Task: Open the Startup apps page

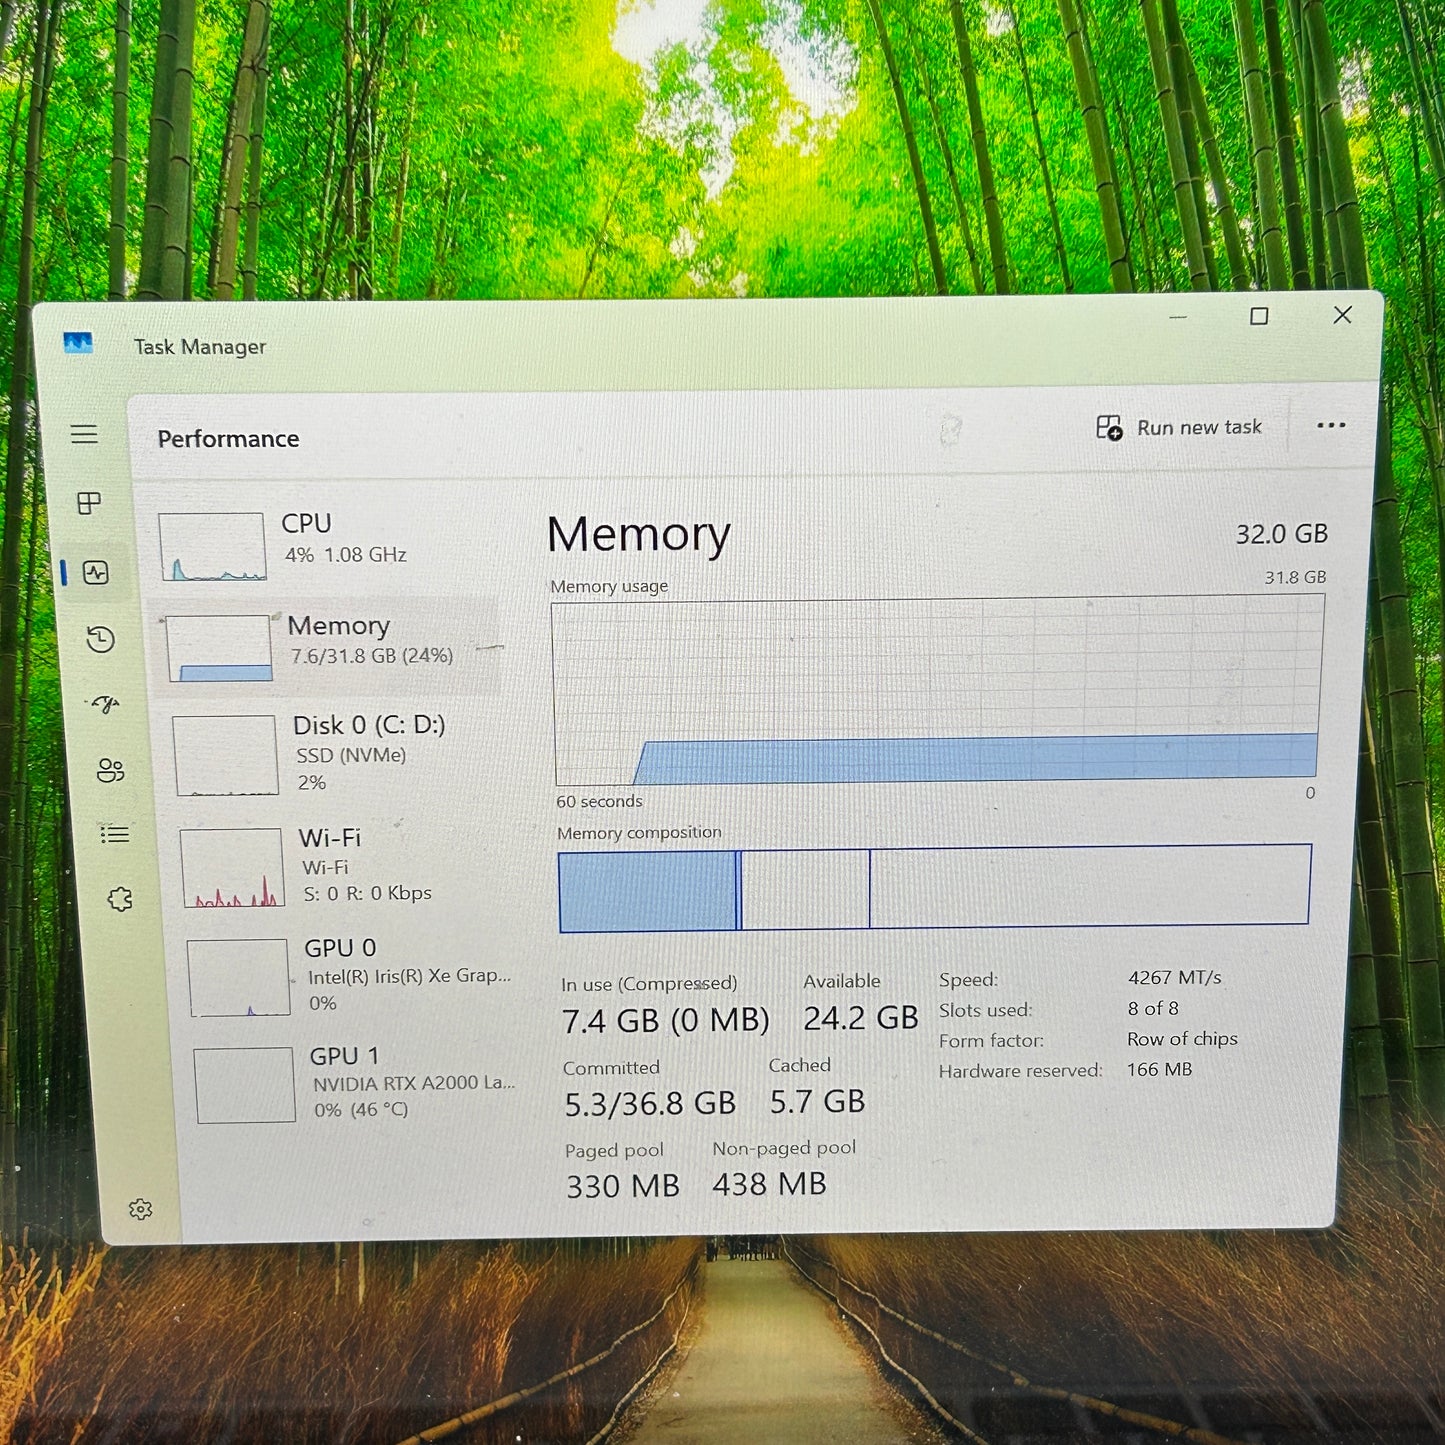Action: [x=105, y=705]
